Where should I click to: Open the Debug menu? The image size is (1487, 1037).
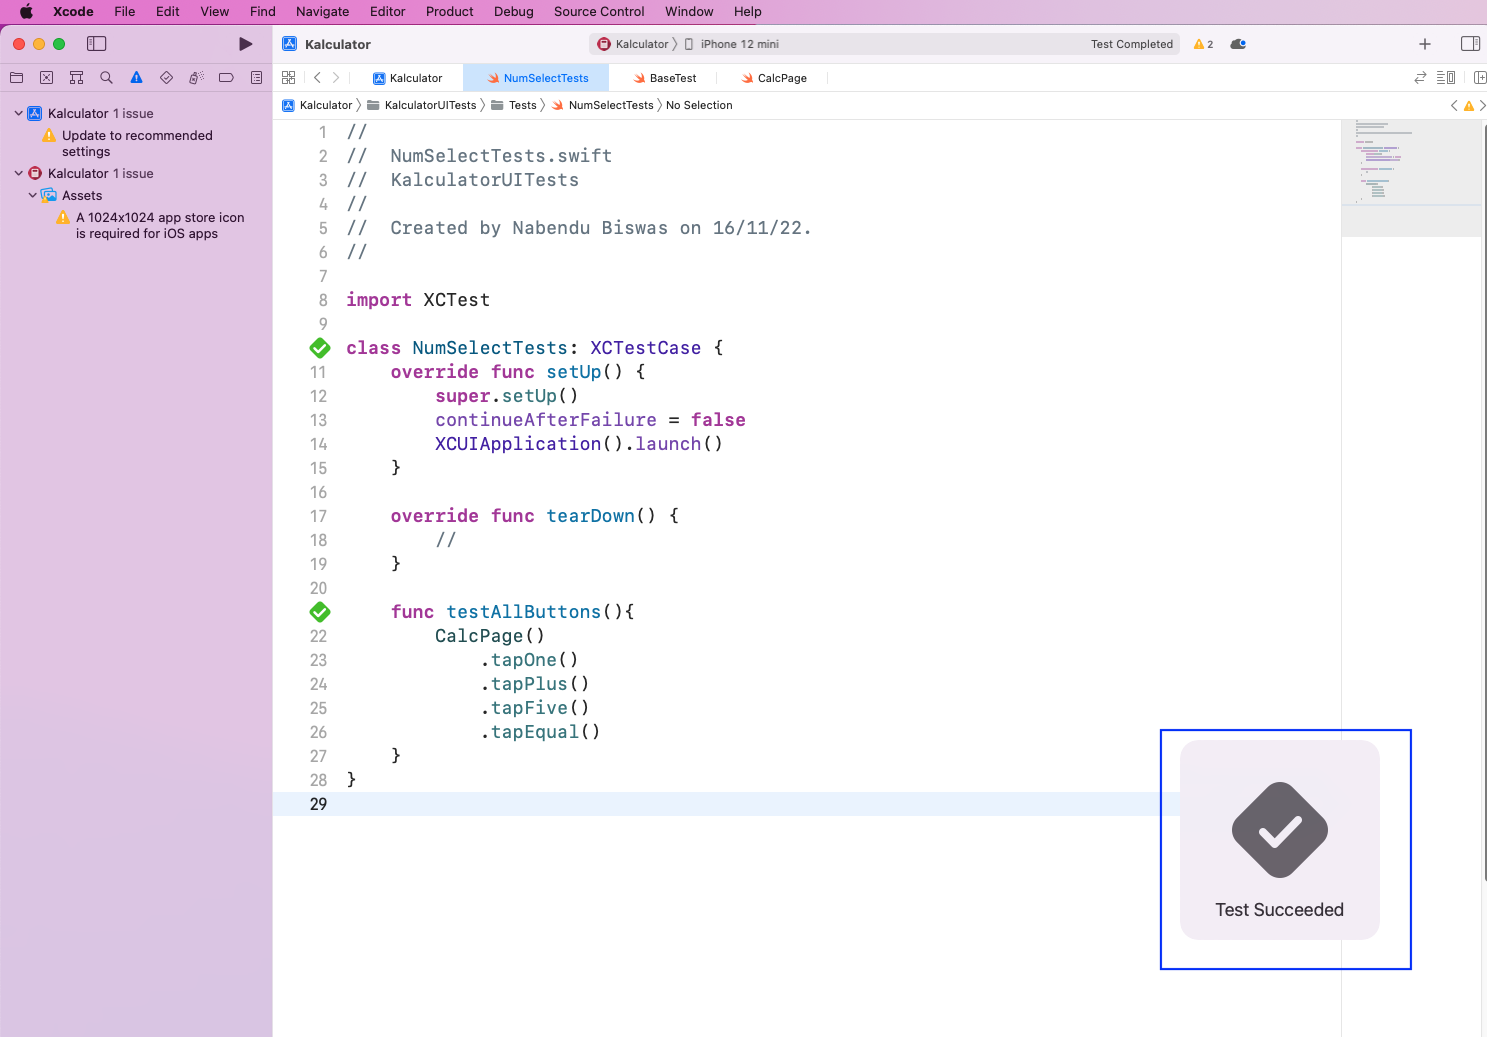point(514,12)
